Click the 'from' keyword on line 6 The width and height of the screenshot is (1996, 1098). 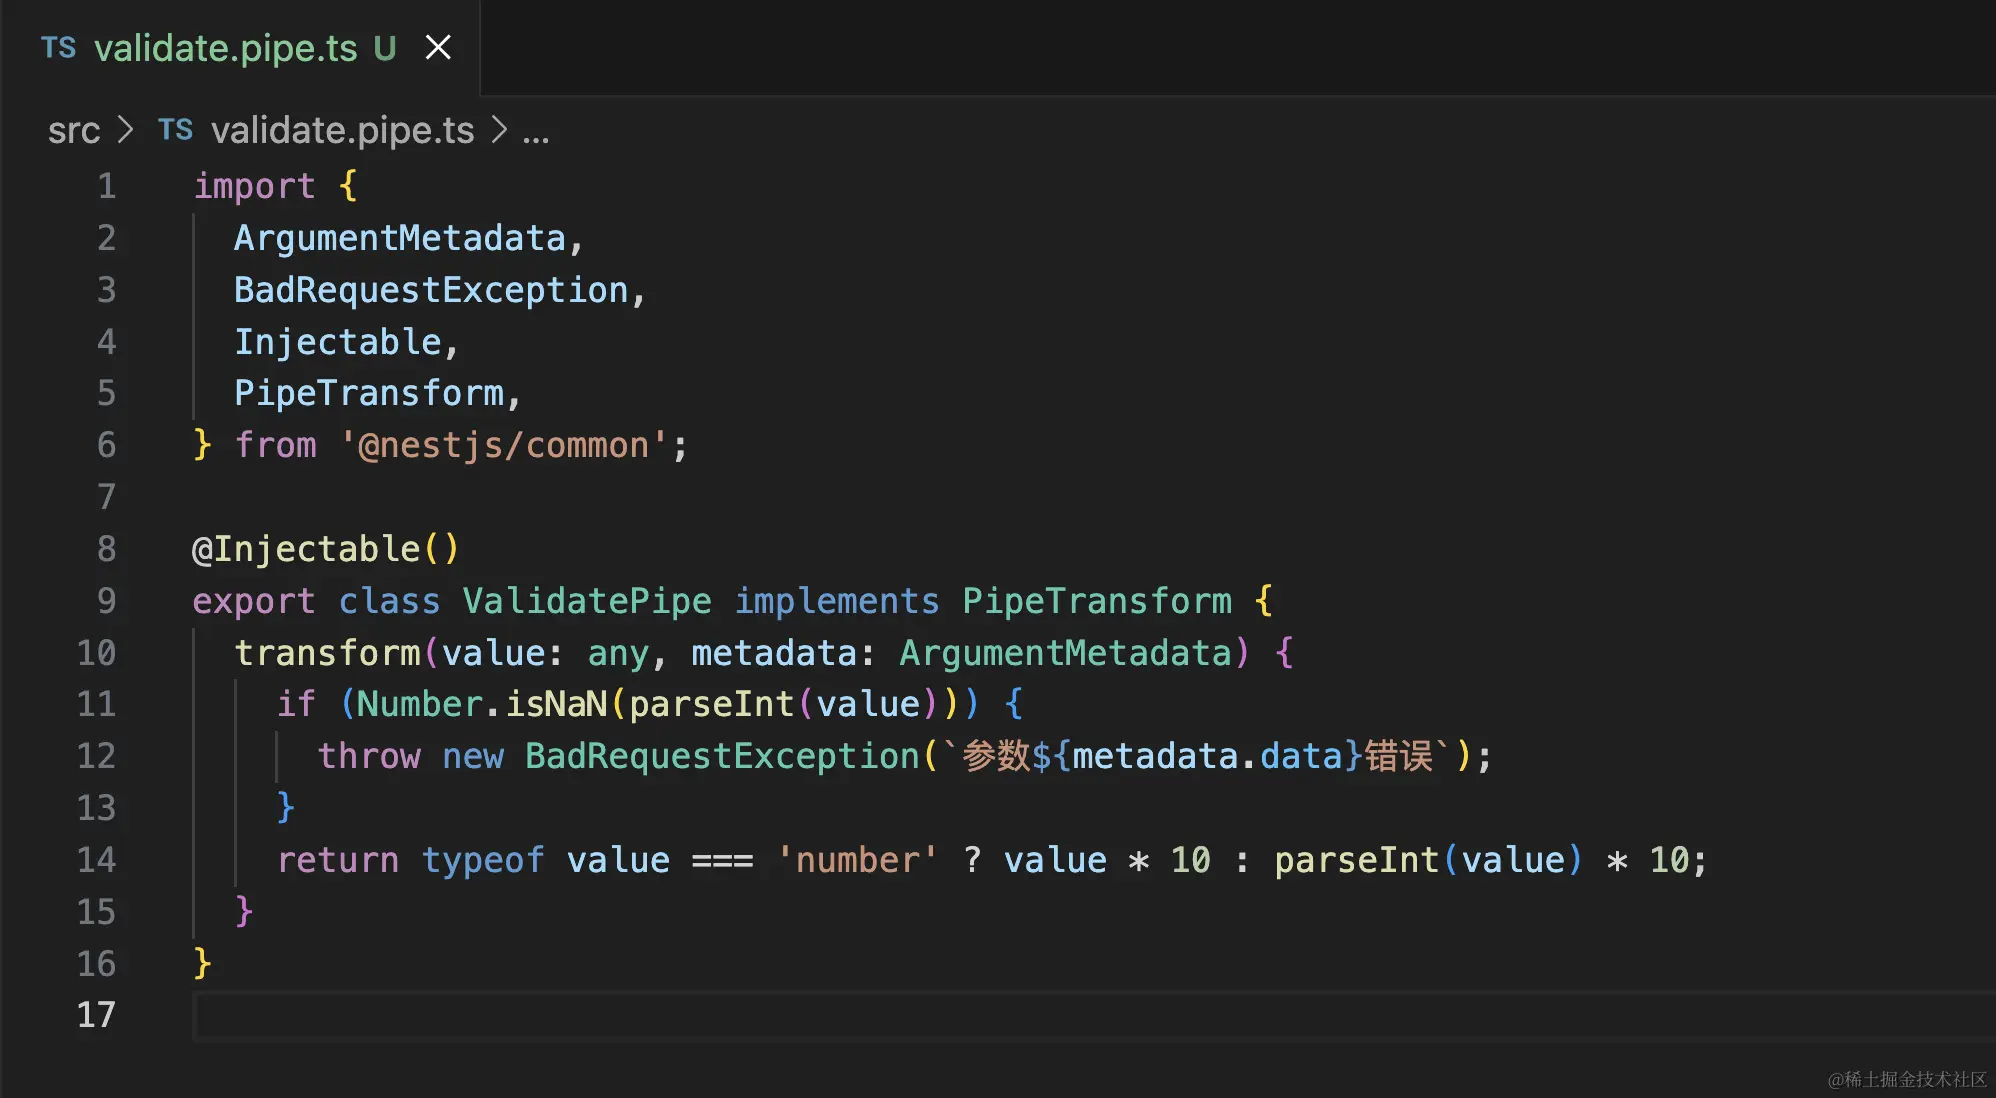(x=275, y=445)
